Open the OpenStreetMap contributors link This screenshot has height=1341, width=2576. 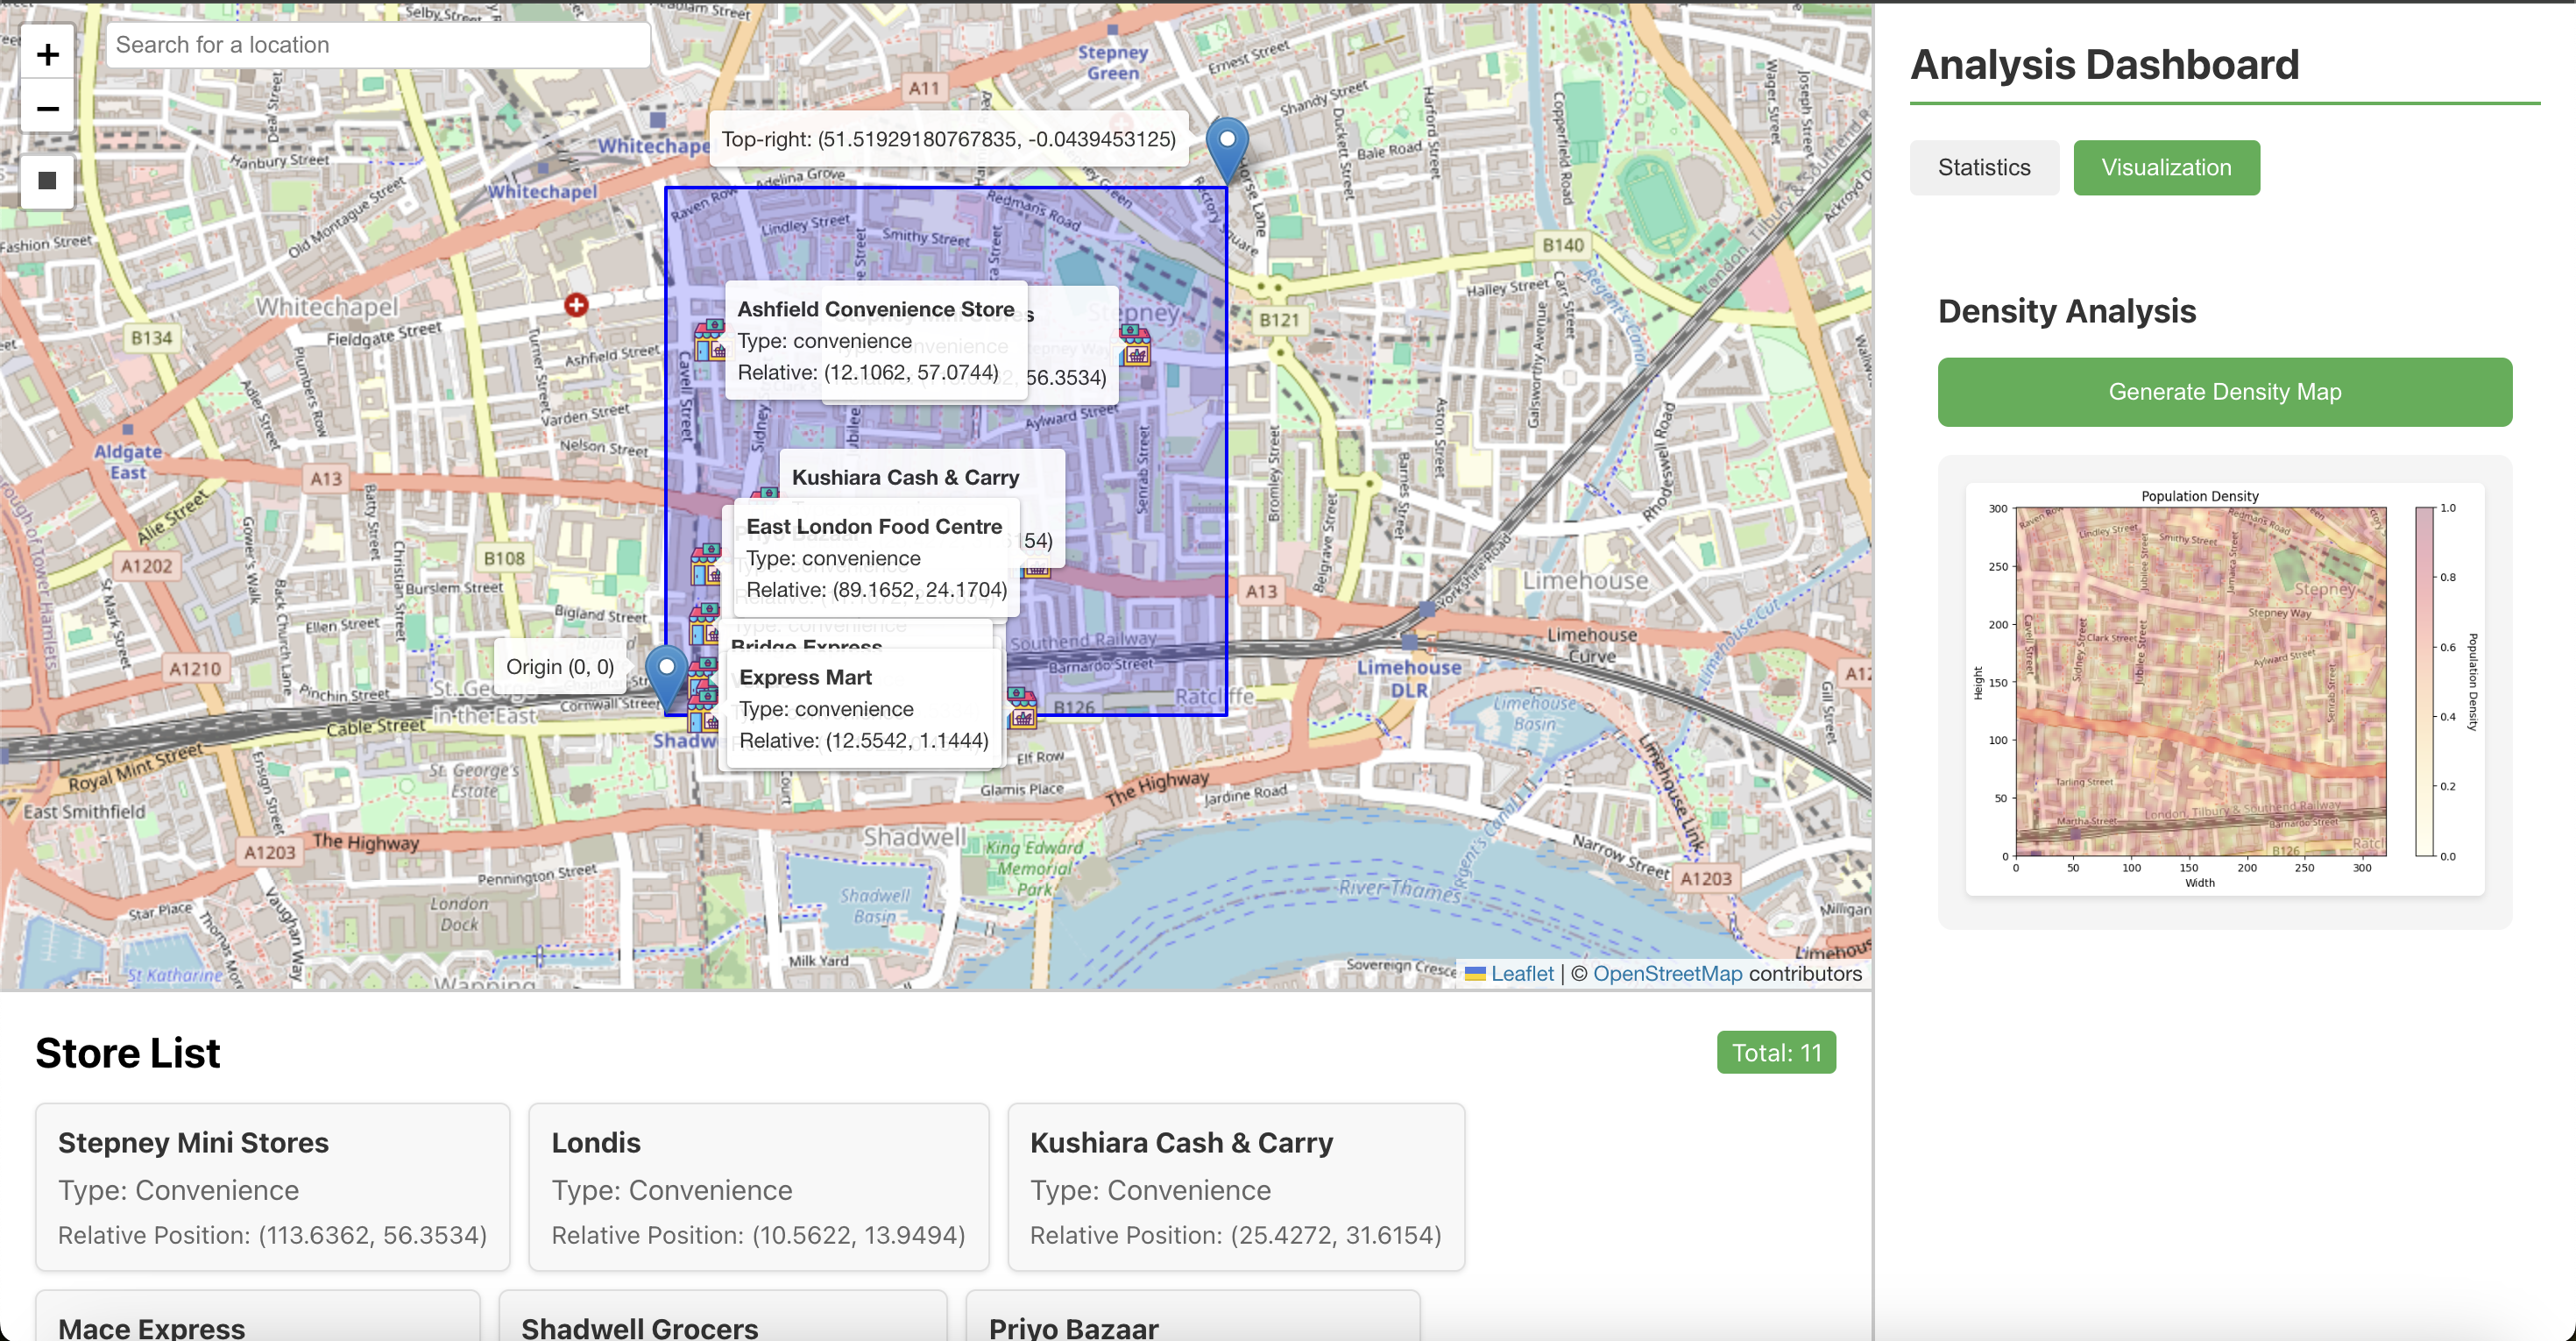pyautogui.click(x=1667, y=974)
